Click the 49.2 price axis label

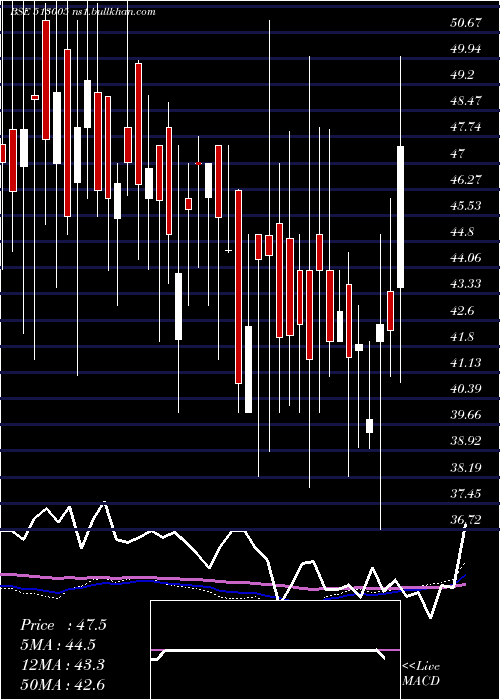463,75
